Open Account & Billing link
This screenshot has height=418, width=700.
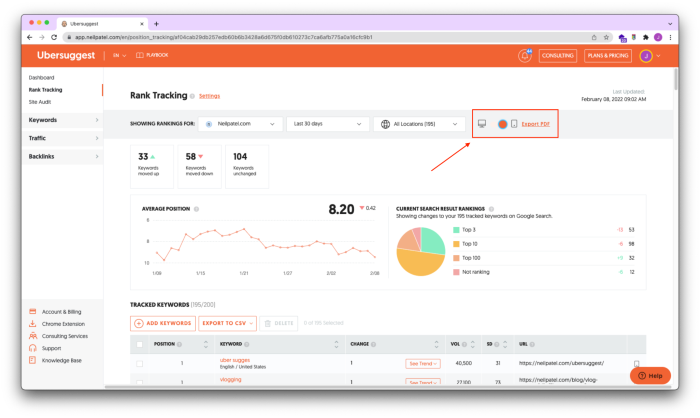coord(62,312)
